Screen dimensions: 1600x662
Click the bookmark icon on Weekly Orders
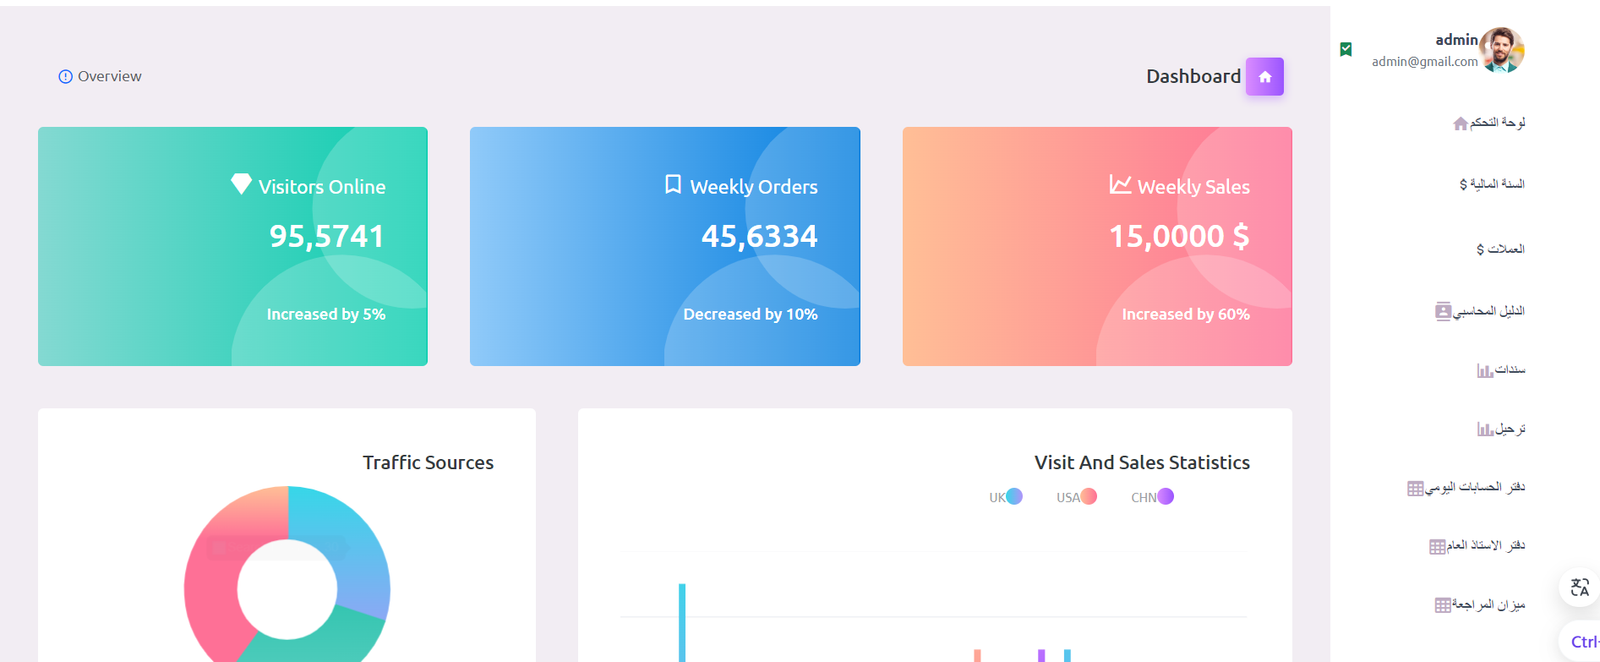(x=673, y=185)
